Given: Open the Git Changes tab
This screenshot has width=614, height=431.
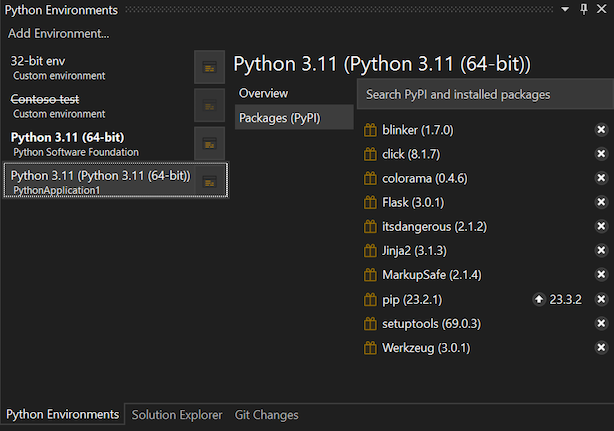Looking at the screenshot, I should pyautogui.click(x=266, y=415).
